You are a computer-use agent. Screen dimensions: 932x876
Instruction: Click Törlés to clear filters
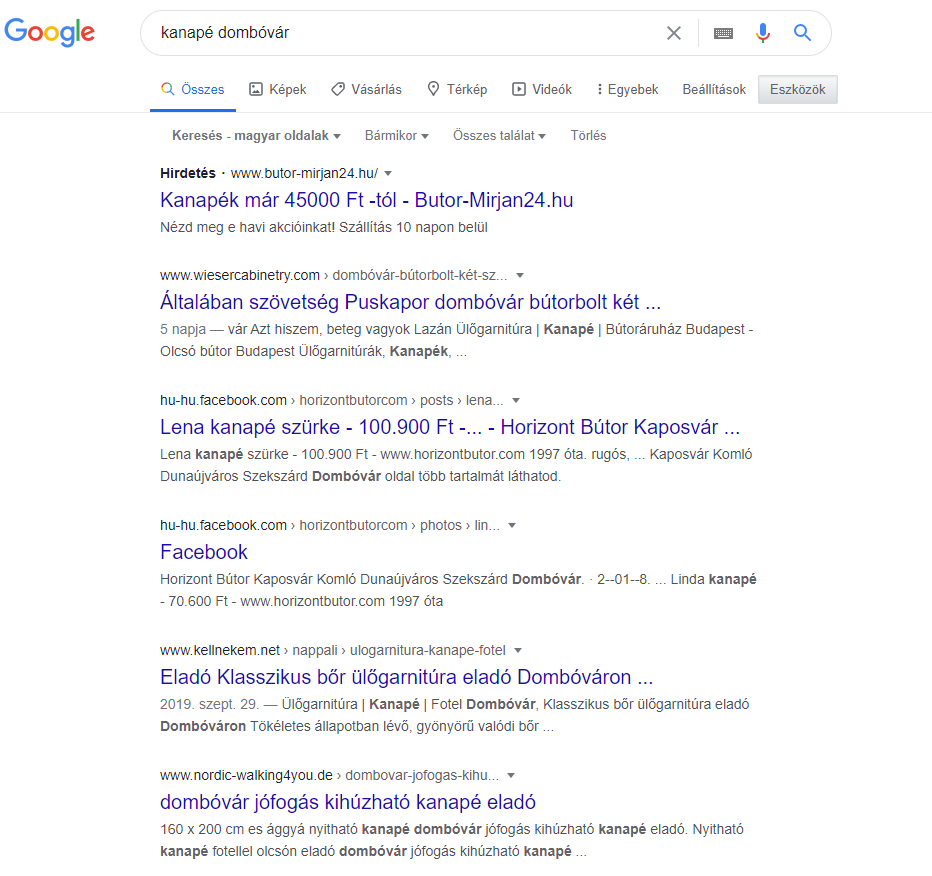(x=588, y=136)
